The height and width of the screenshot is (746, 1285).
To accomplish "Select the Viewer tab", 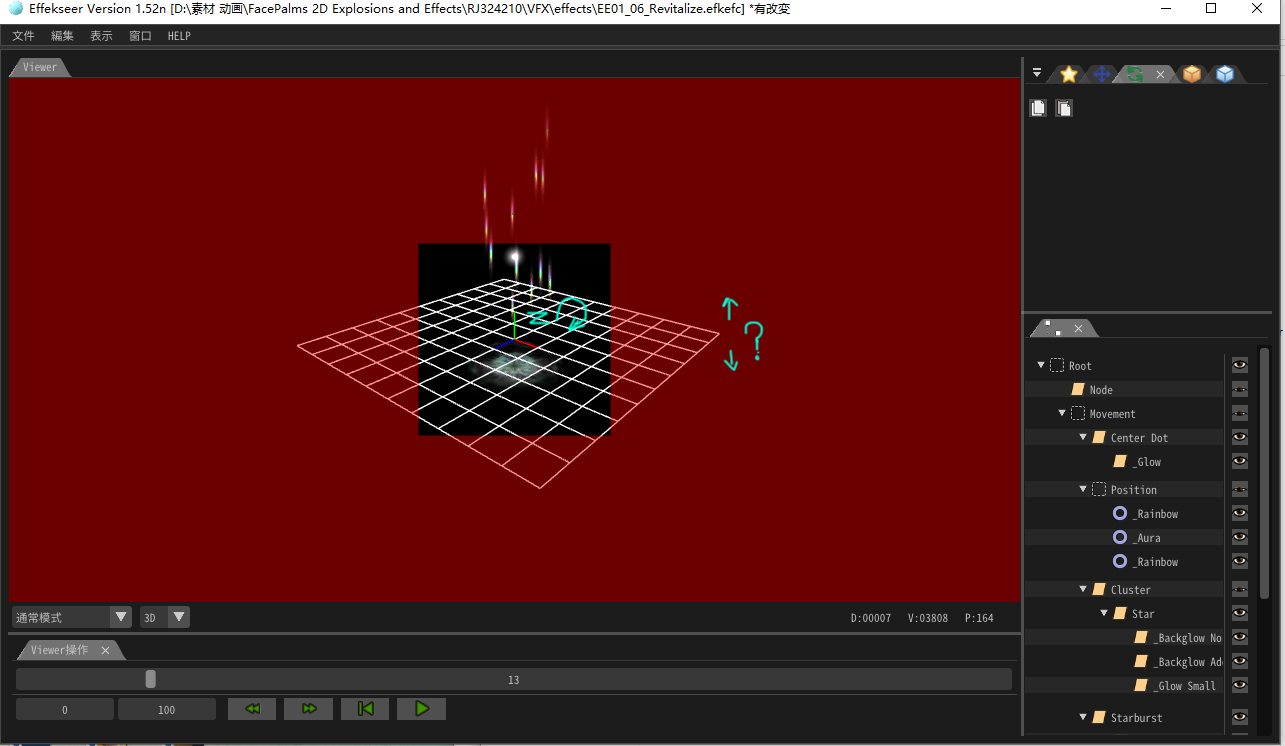I will 40,67.
